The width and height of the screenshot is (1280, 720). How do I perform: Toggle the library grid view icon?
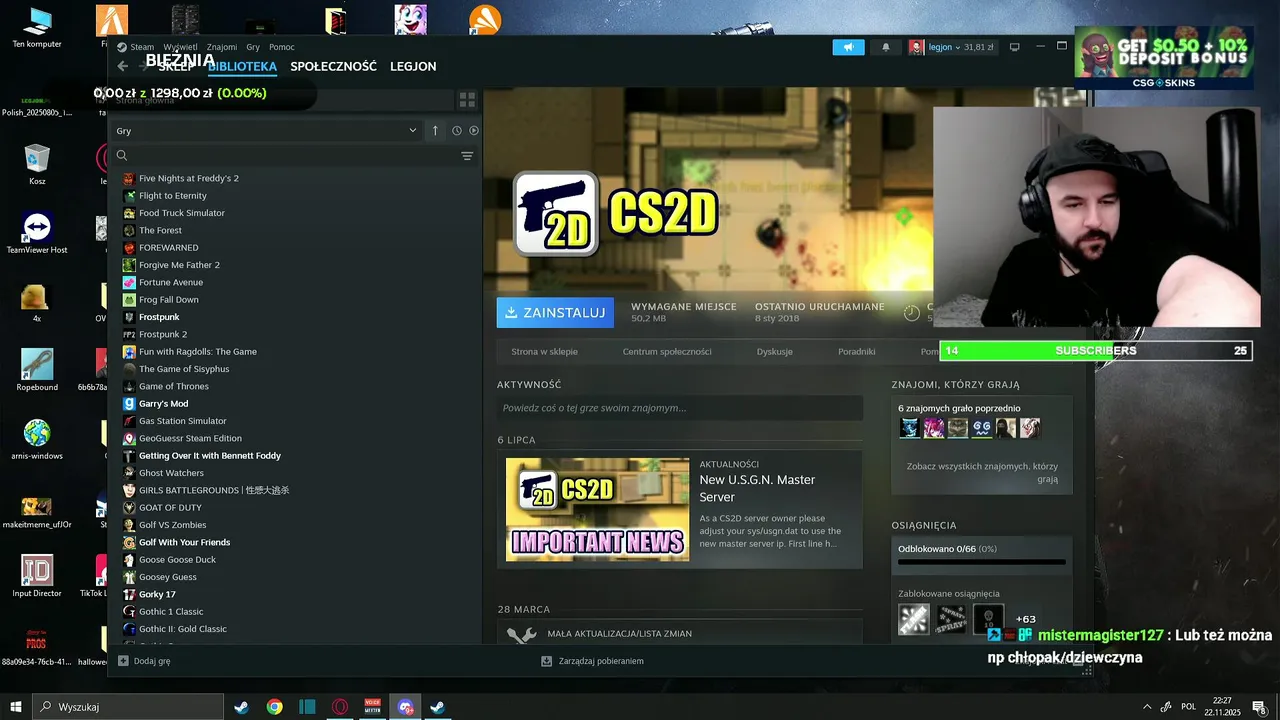(466, 100)
